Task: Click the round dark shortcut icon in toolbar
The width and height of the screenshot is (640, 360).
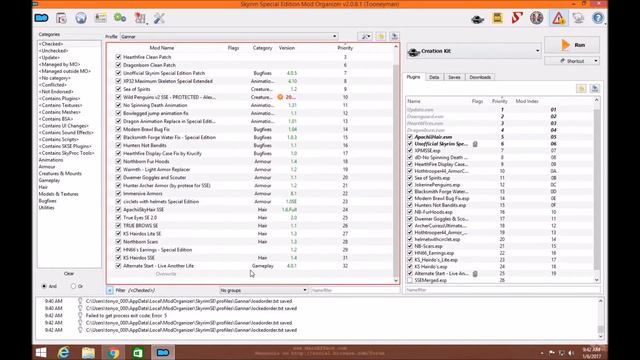Action: coord(537,18)
